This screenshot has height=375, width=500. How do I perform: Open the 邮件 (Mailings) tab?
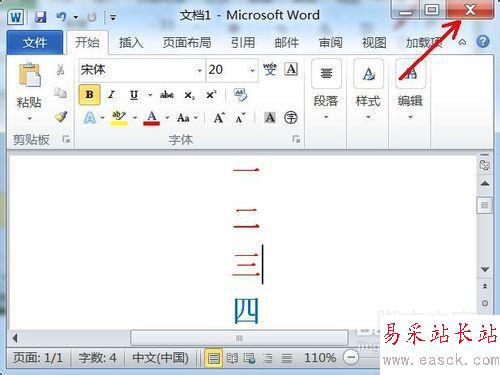286,42
